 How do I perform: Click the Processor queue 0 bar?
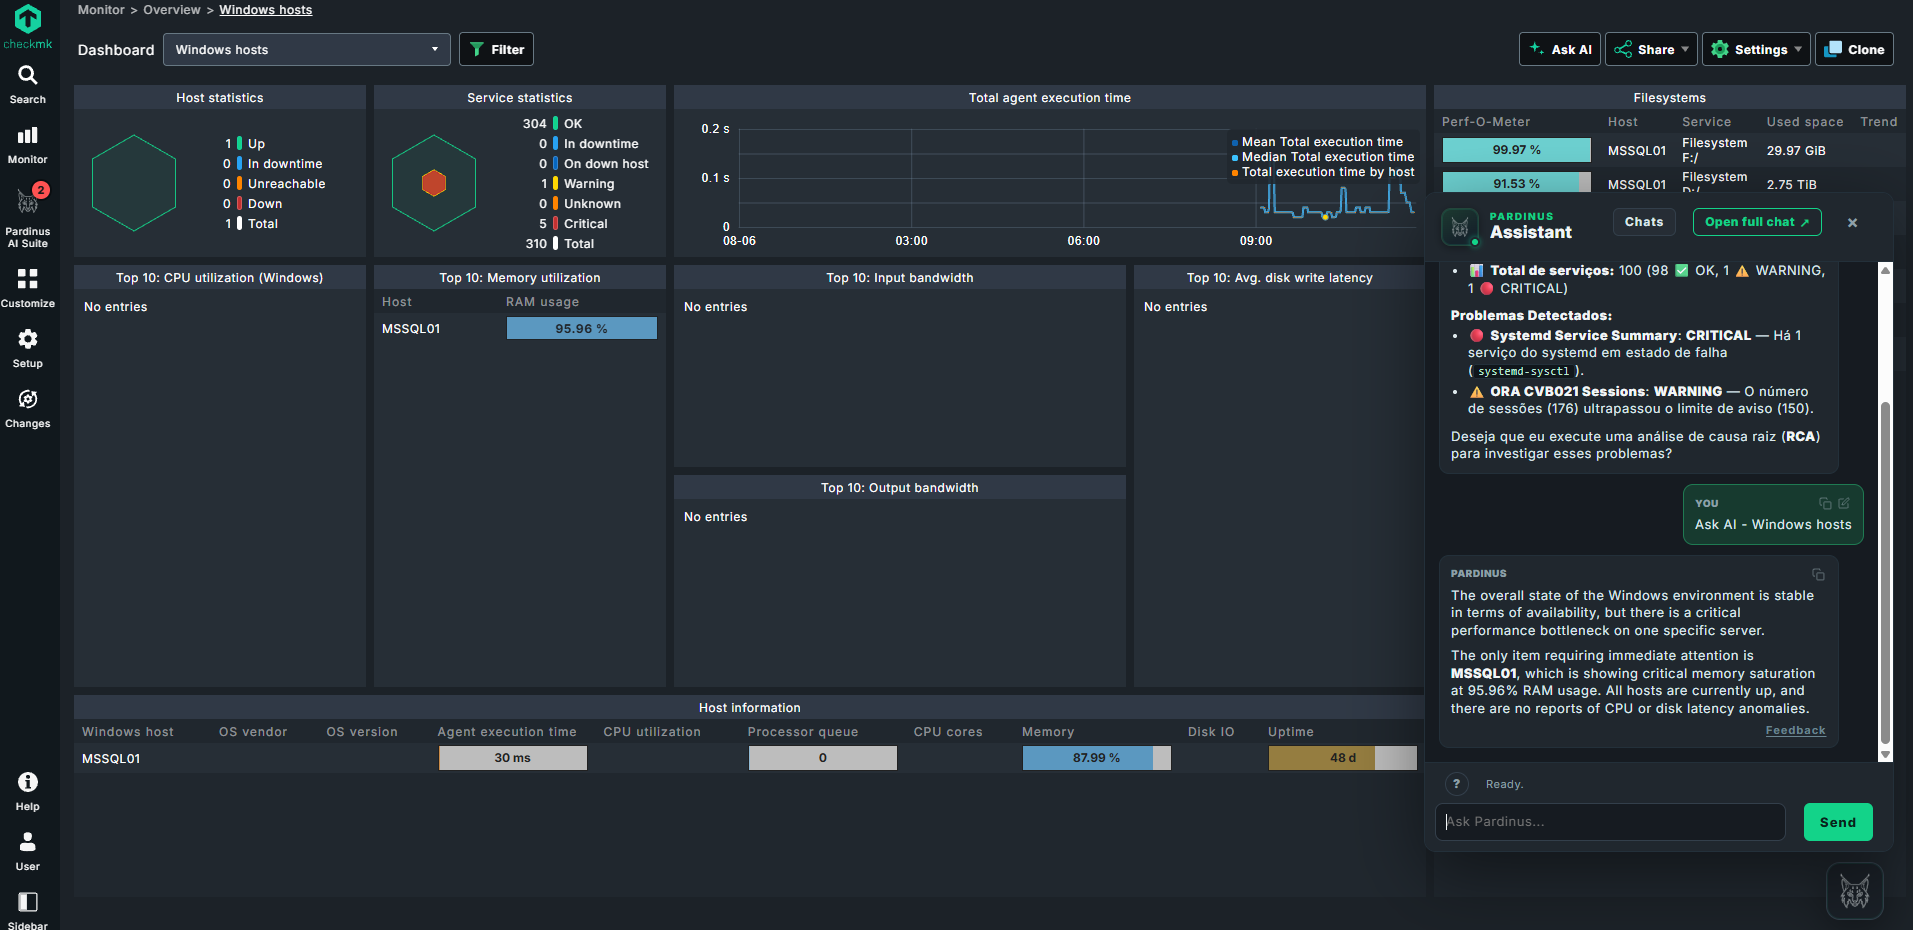tap(823, 758)
